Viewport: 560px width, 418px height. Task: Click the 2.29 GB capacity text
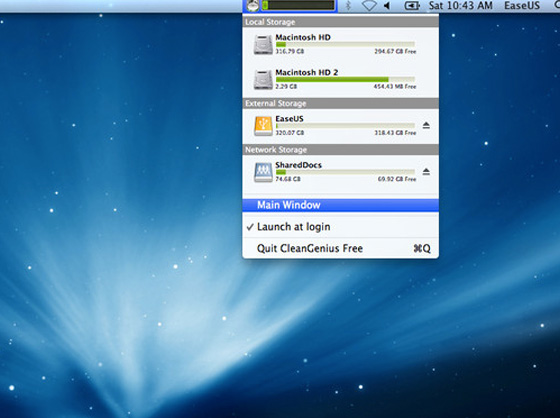click(286, 86)
